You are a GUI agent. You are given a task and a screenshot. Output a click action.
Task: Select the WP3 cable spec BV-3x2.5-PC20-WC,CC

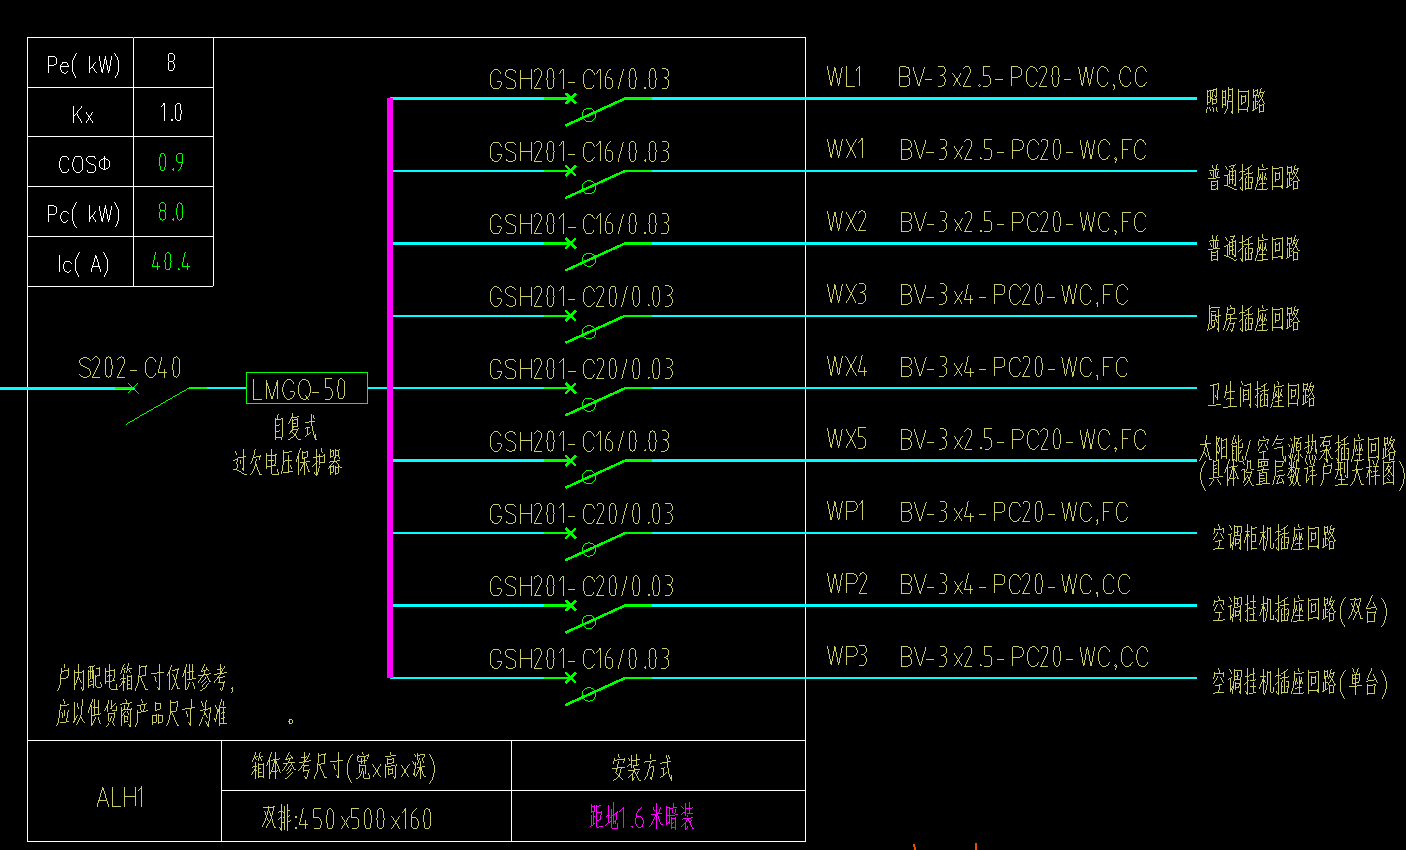tap(1024, 657)
